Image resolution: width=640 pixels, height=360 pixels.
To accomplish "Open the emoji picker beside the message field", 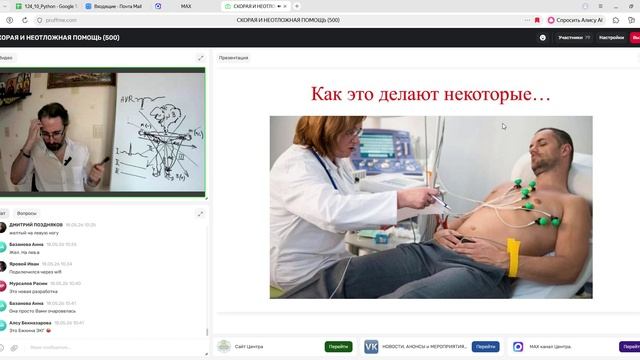I will [x=2, y=348].
